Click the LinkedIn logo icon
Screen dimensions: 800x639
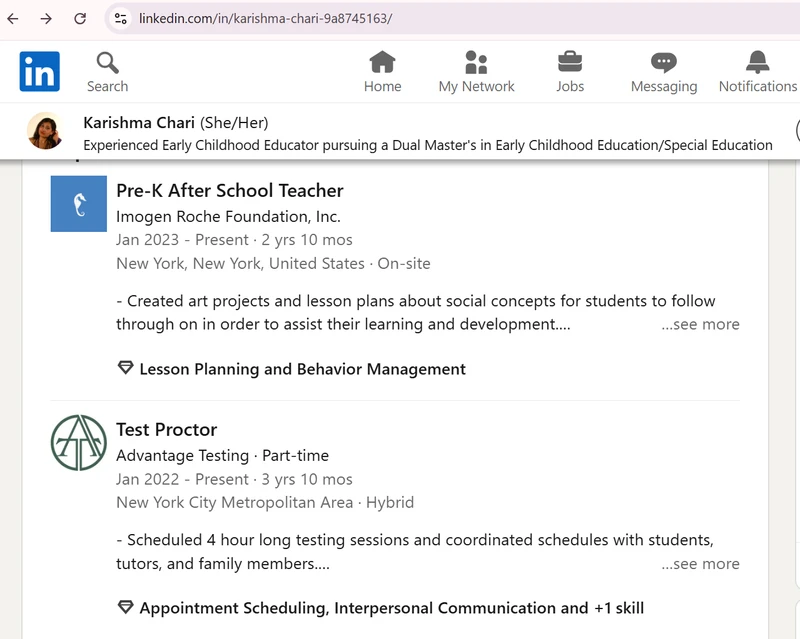click(40, 72)
